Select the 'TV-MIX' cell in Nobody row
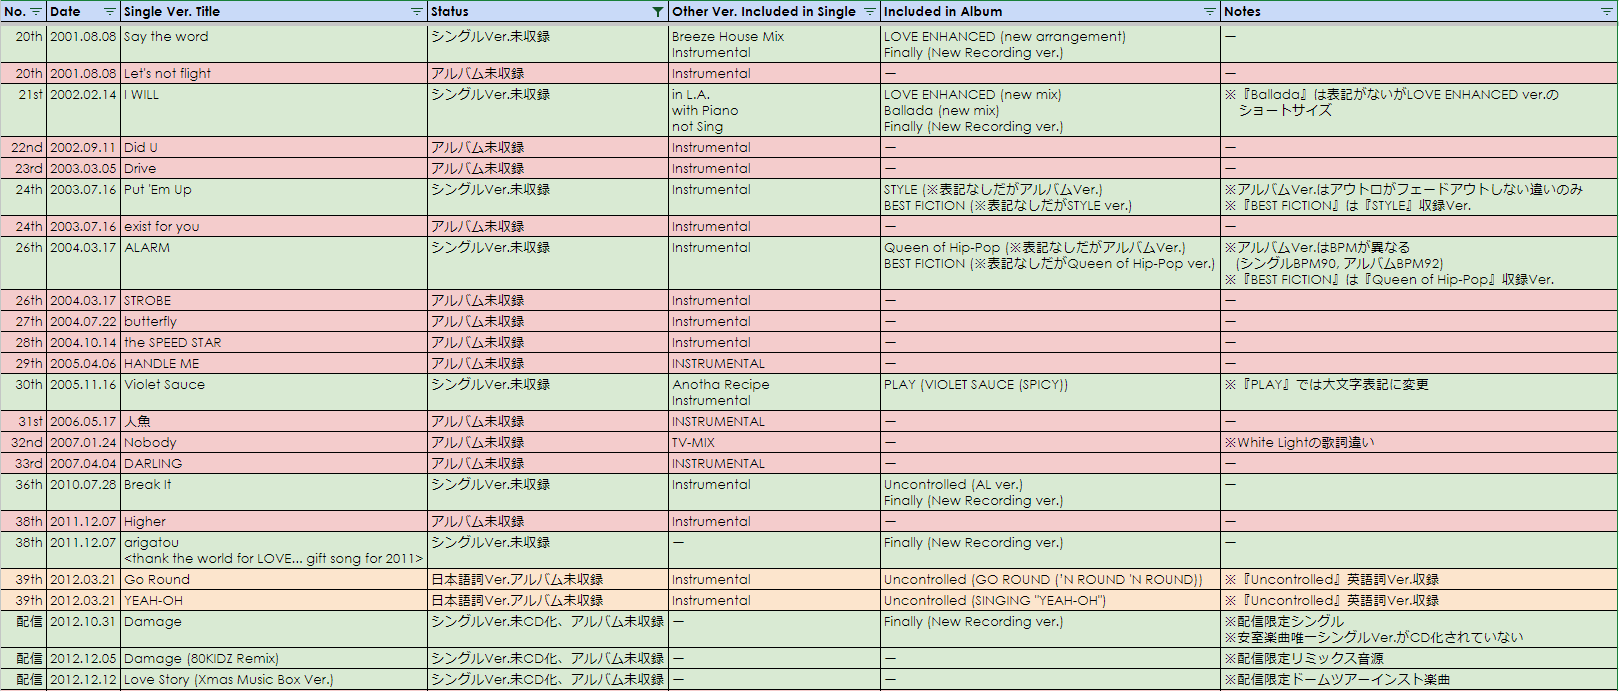This screenshot has height=691, width=1619. coord(774,443)
